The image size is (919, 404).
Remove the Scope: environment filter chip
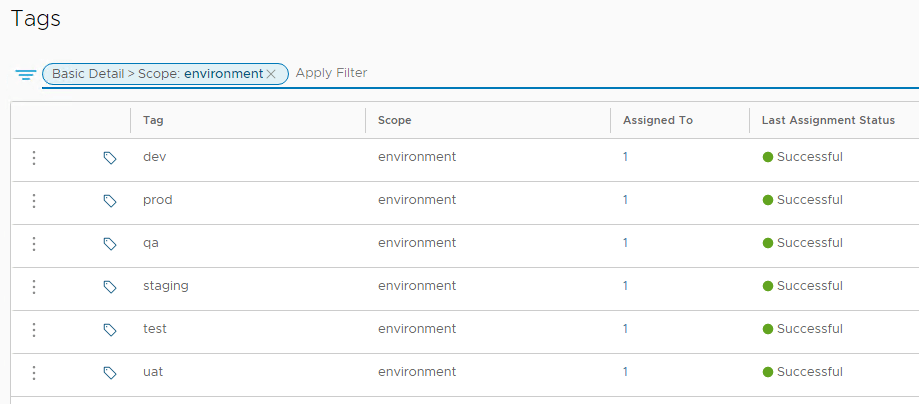[x=271, y=74]
